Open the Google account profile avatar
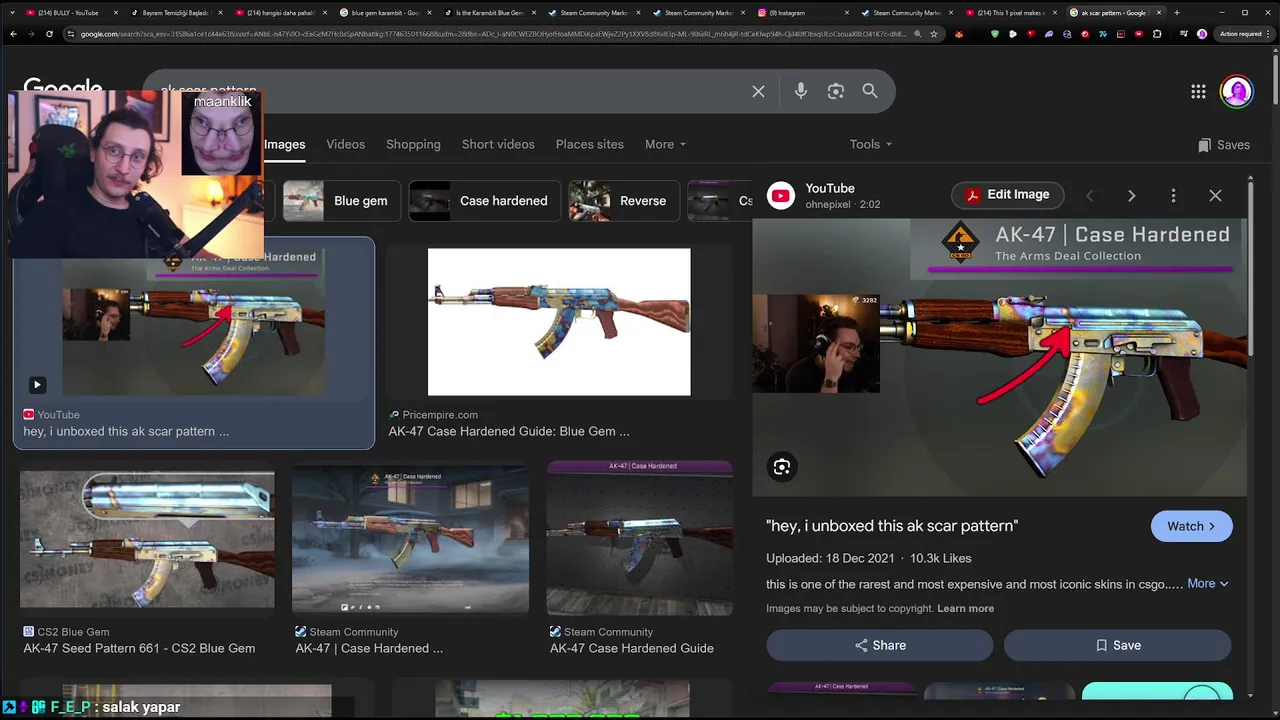Viewport: 1280px width, 720px height. (x=1236, y=91)
